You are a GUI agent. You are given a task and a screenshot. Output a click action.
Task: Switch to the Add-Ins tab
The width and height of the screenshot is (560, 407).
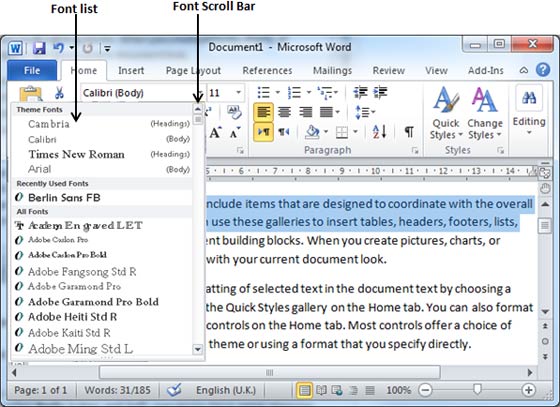pos(486,70)
